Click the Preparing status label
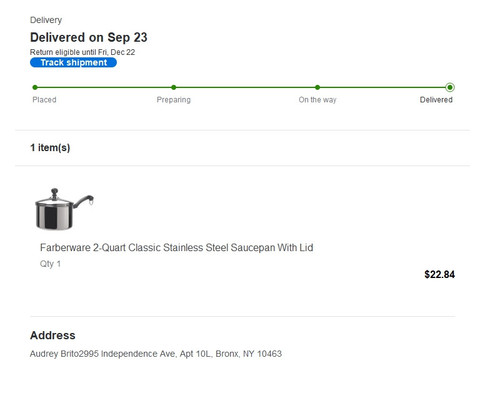 coord(174,100)
